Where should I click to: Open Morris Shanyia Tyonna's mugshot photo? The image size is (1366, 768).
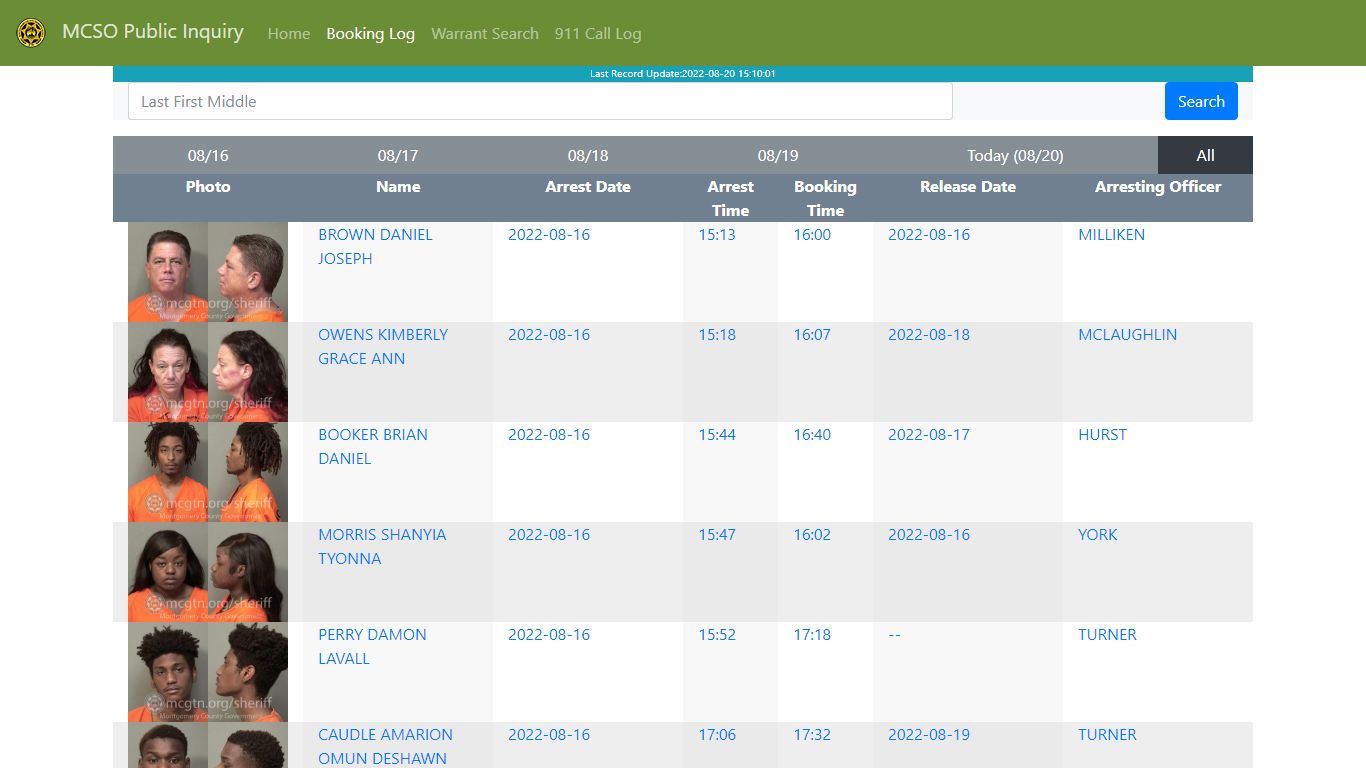point(208,572)
